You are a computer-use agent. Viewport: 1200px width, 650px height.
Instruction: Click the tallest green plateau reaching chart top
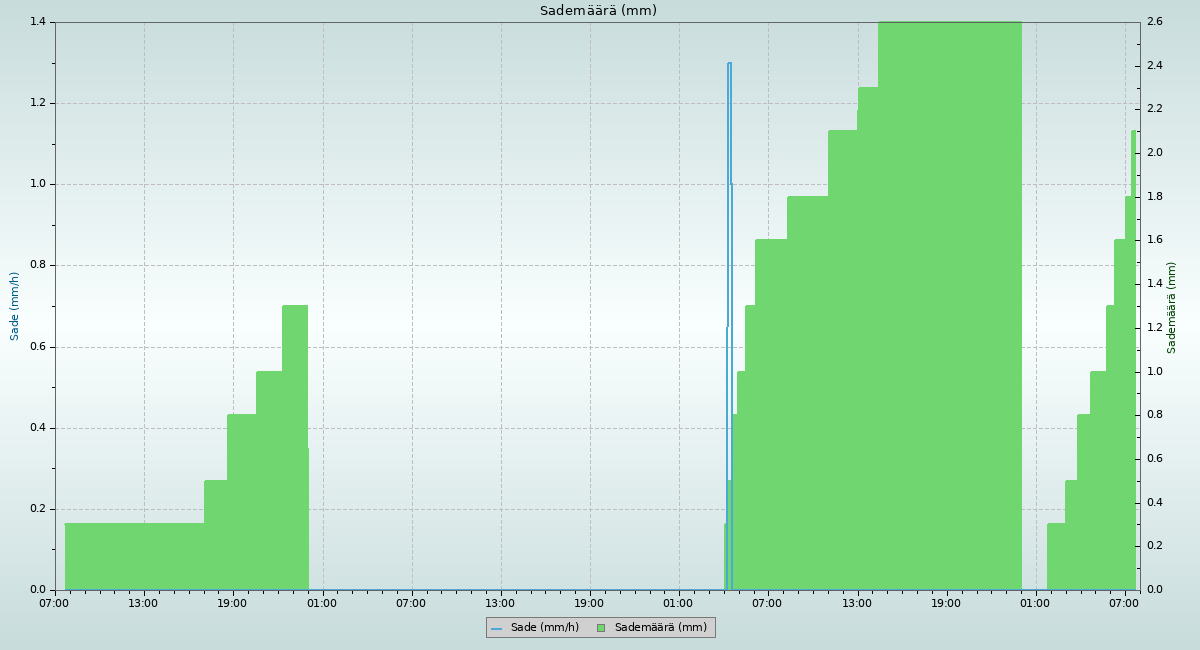click(949, 300)
